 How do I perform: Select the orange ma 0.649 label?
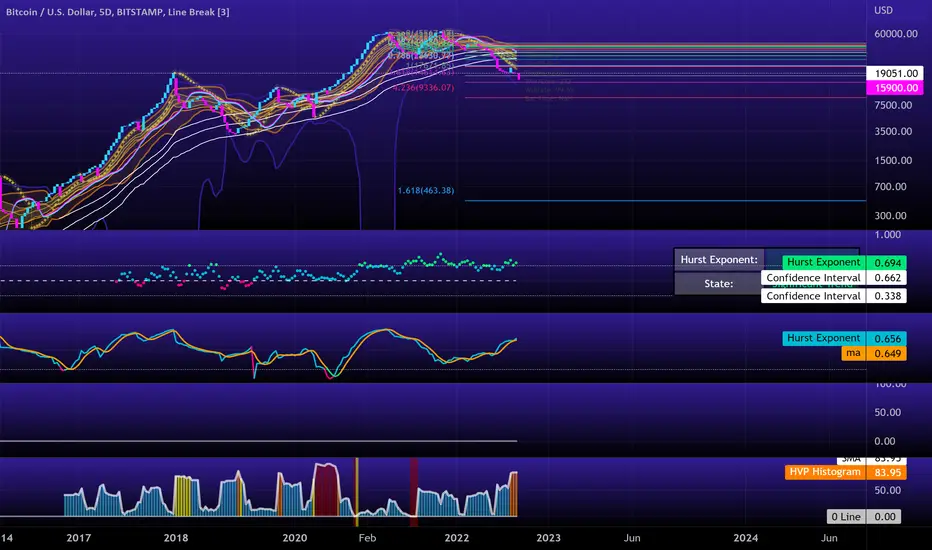(x=874, y=353)
